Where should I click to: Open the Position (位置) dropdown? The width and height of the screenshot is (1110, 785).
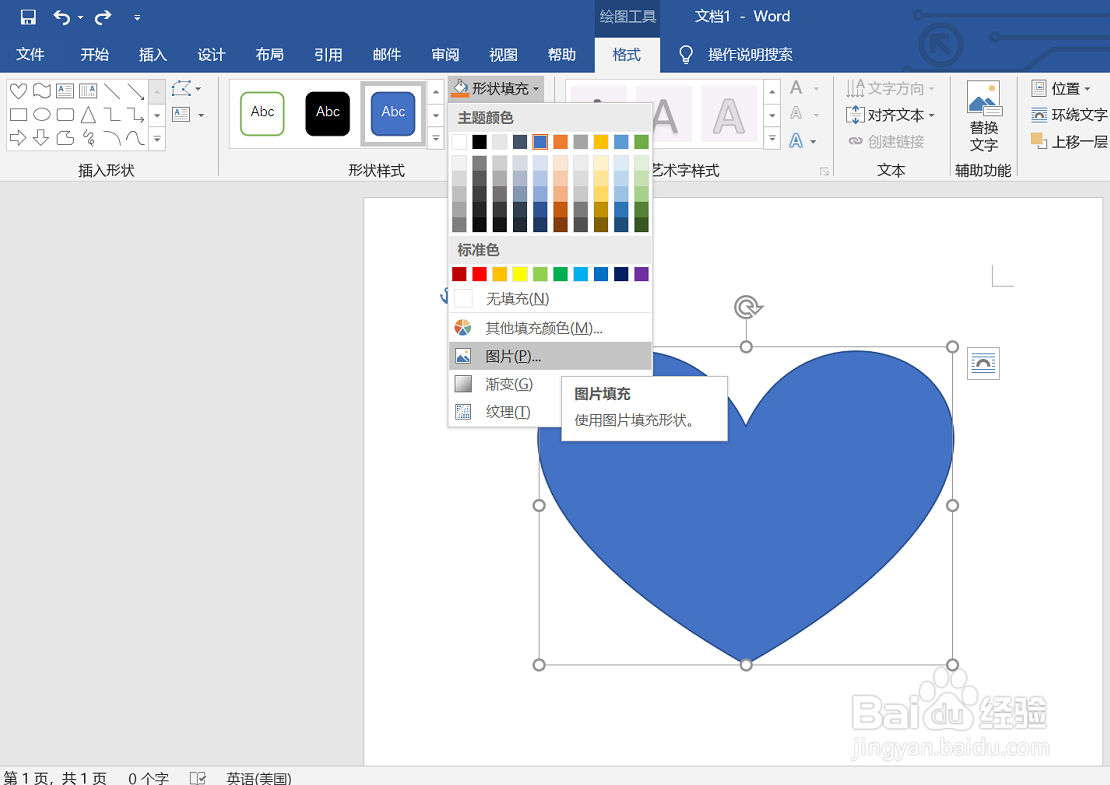pyautogui.click(x=1060, y=88)
